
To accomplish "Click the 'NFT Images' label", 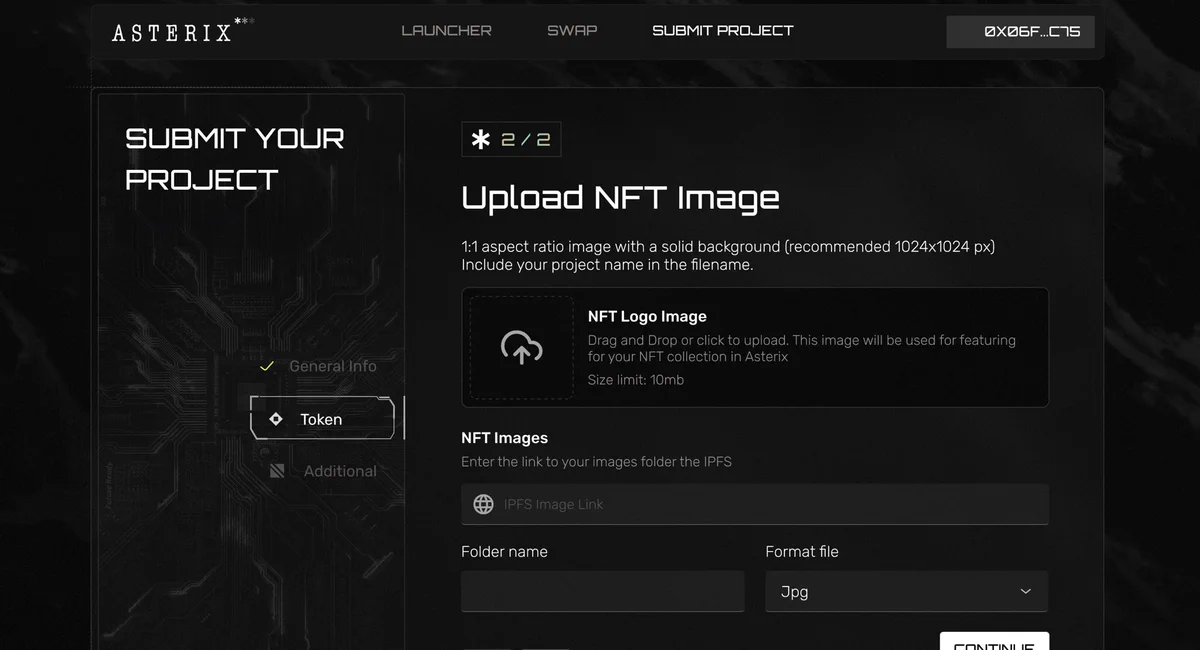I will point(504,438).
